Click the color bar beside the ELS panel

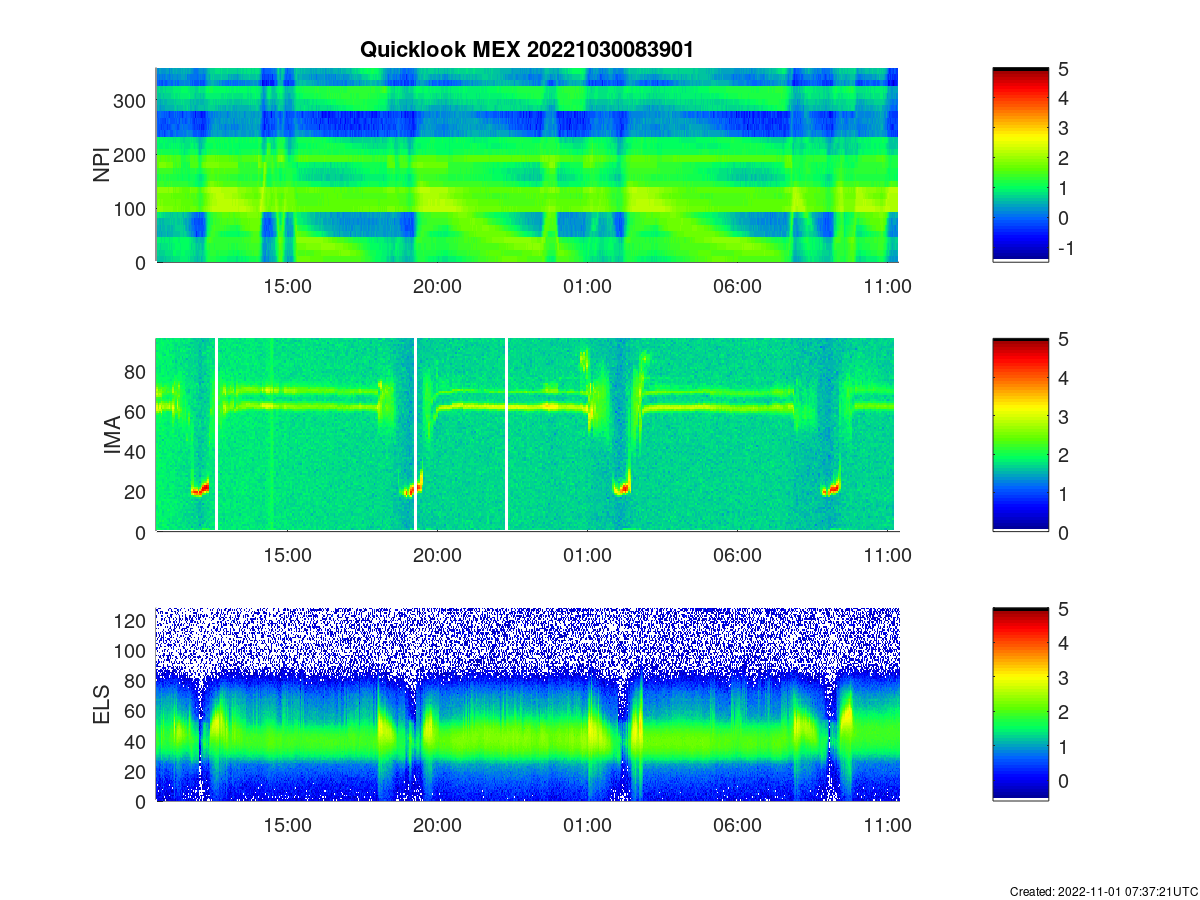(x=1020, y=704)
